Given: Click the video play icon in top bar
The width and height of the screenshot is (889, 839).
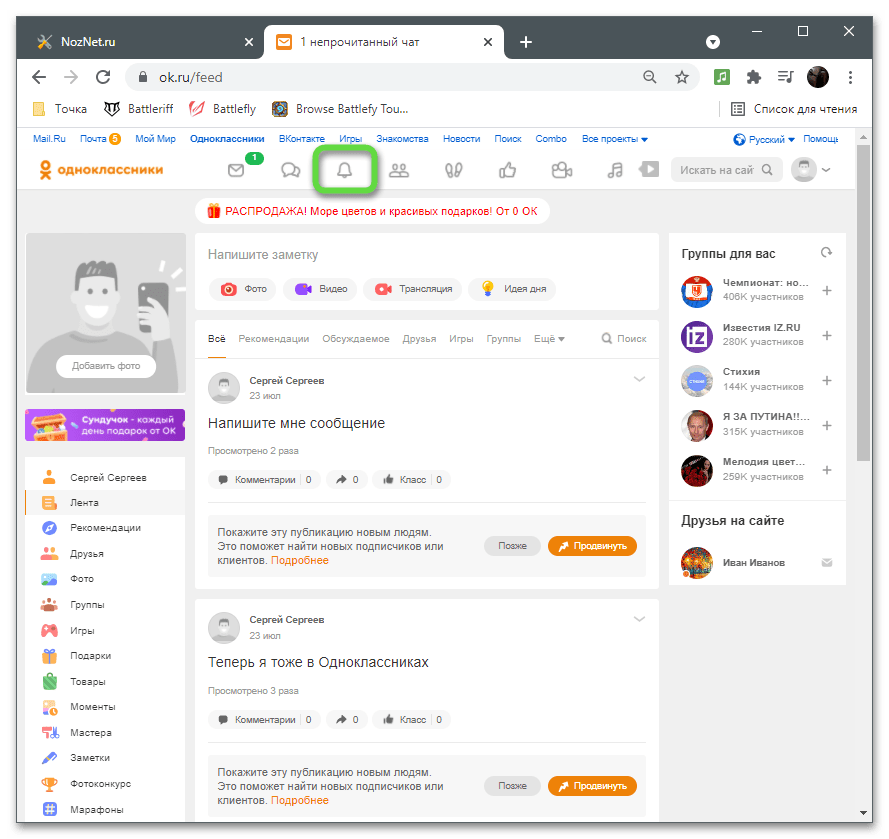Looking at the screenshot, I should click(649, 169).
